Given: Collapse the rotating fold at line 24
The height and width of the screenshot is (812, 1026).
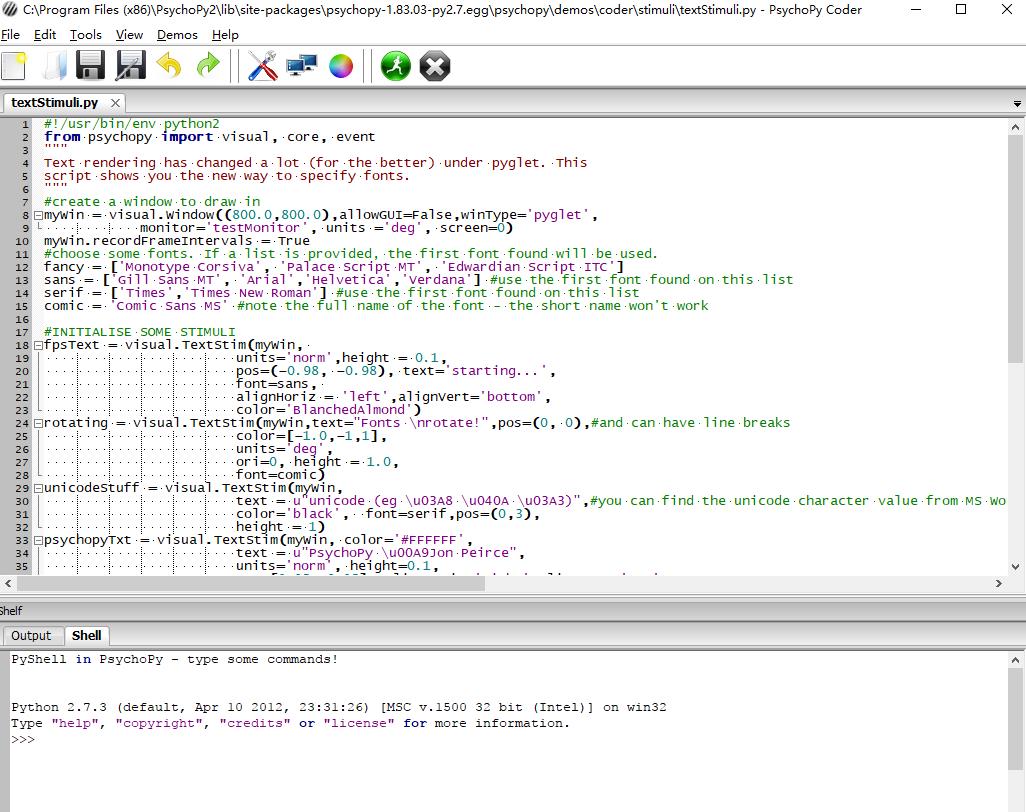Looking at the screenshot, I should coord(38,423).
